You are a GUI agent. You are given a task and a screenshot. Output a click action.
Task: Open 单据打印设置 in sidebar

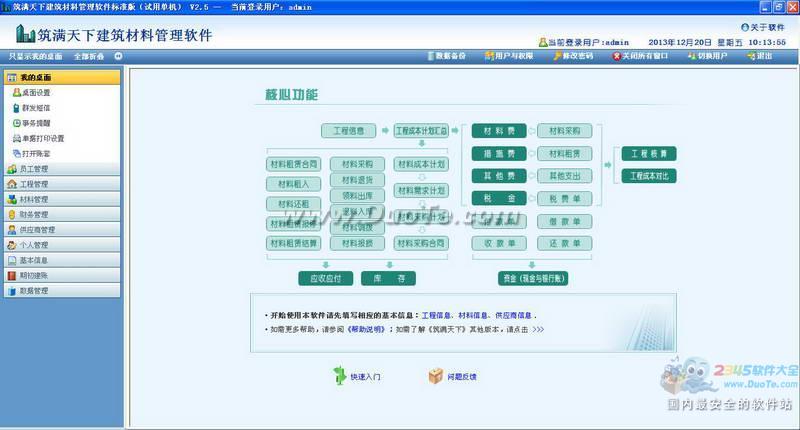39,138
